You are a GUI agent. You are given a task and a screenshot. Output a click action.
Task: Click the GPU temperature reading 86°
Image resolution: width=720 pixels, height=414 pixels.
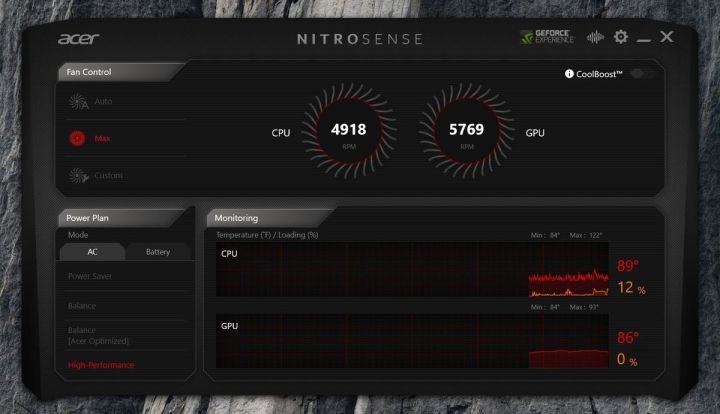[x=628, y=338]
